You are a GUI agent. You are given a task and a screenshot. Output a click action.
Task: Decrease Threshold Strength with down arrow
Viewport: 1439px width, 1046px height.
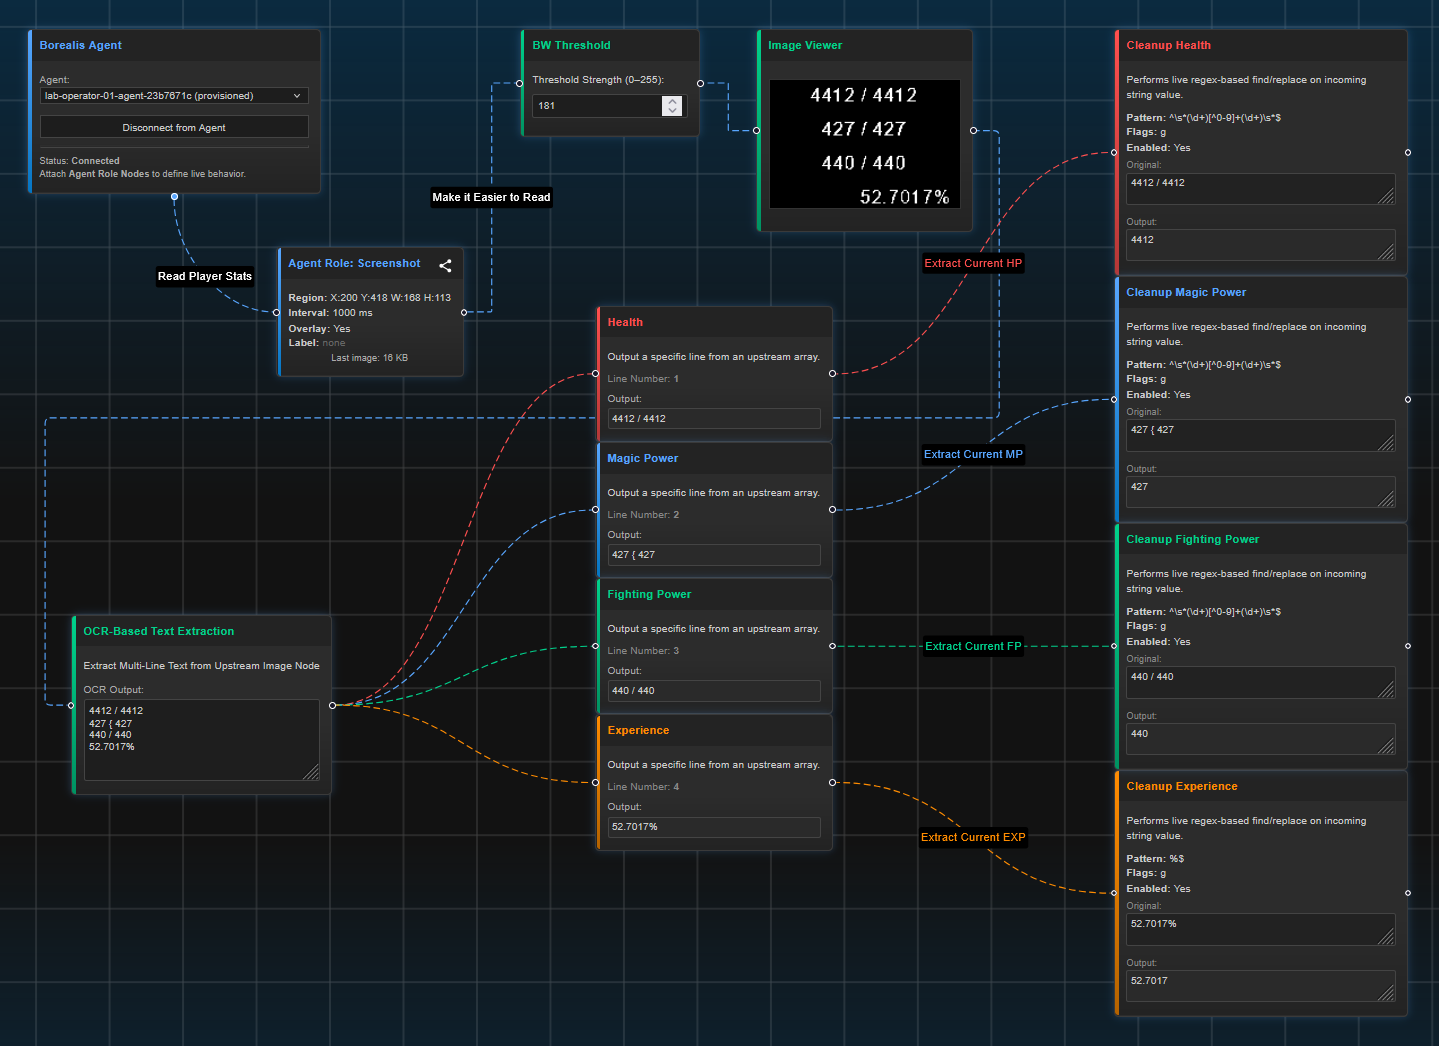coord(673,110)
